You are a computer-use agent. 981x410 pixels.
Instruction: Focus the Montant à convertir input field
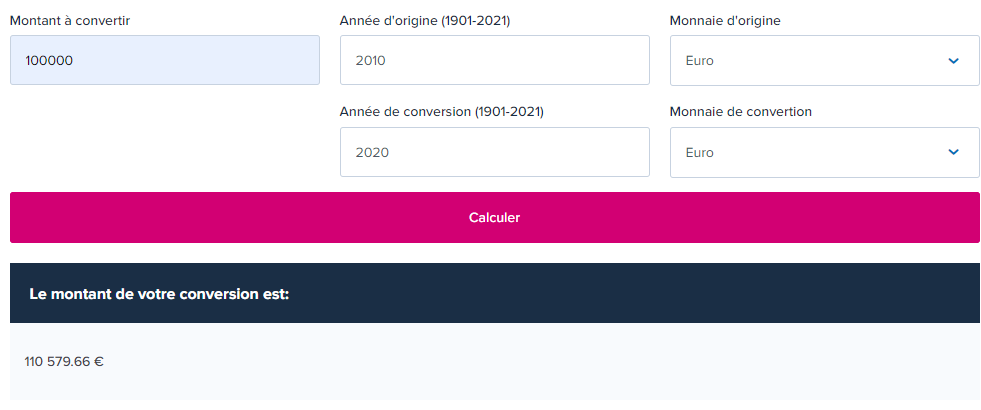coord(165,61)
